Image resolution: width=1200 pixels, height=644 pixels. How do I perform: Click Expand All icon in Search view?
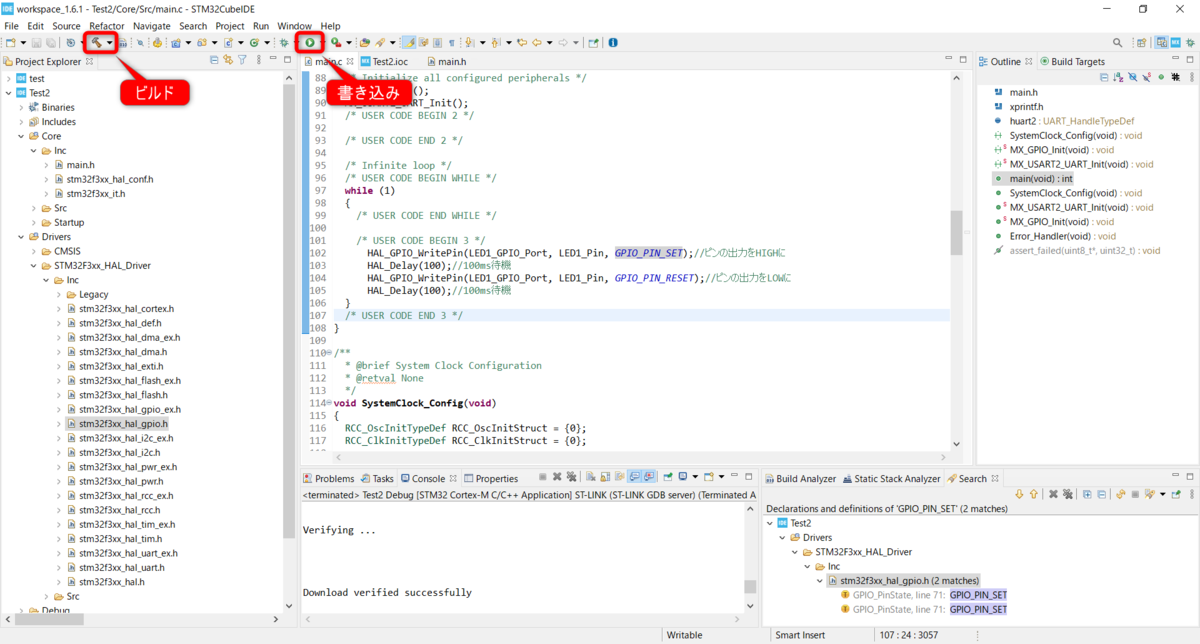click(1087, 494)
